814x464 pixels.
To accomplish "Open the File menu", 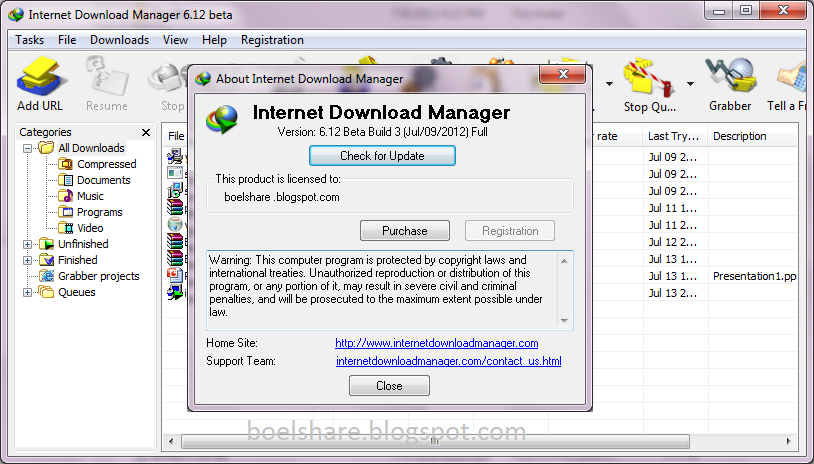I will 67,40.
